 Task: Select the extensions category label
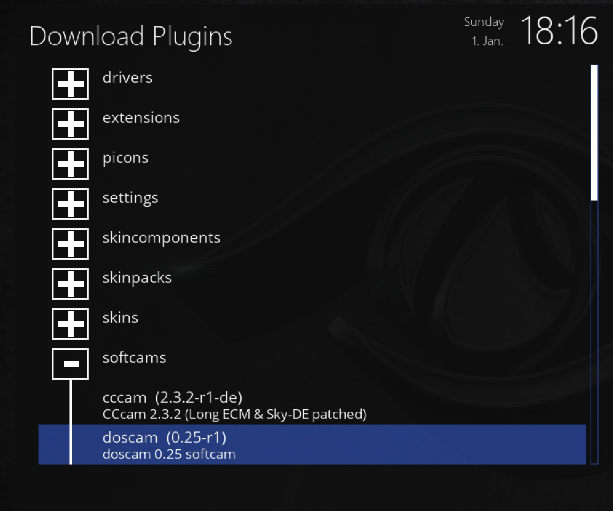(x=141, y=118)
